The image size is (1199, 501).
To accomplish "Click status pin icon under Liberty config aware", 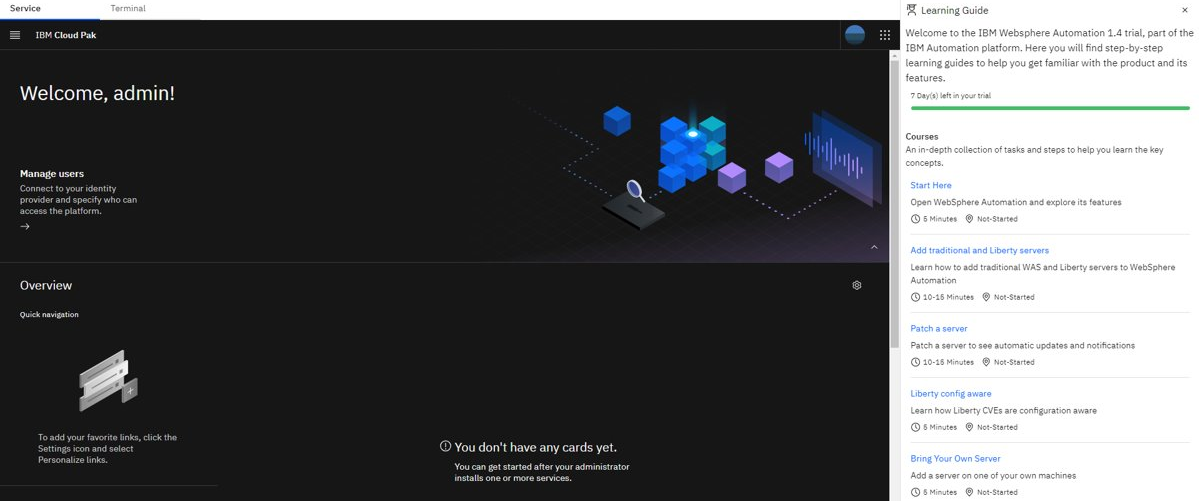I will tap(969, 427).
